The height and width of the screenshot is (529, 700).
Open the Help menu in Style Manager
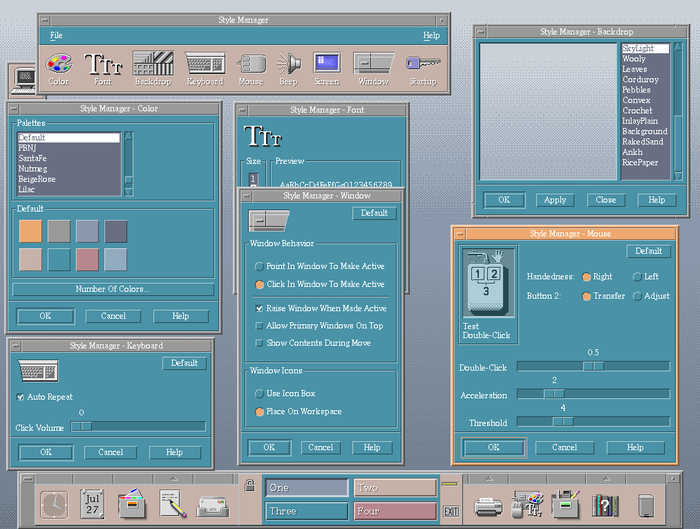[430, 35]
